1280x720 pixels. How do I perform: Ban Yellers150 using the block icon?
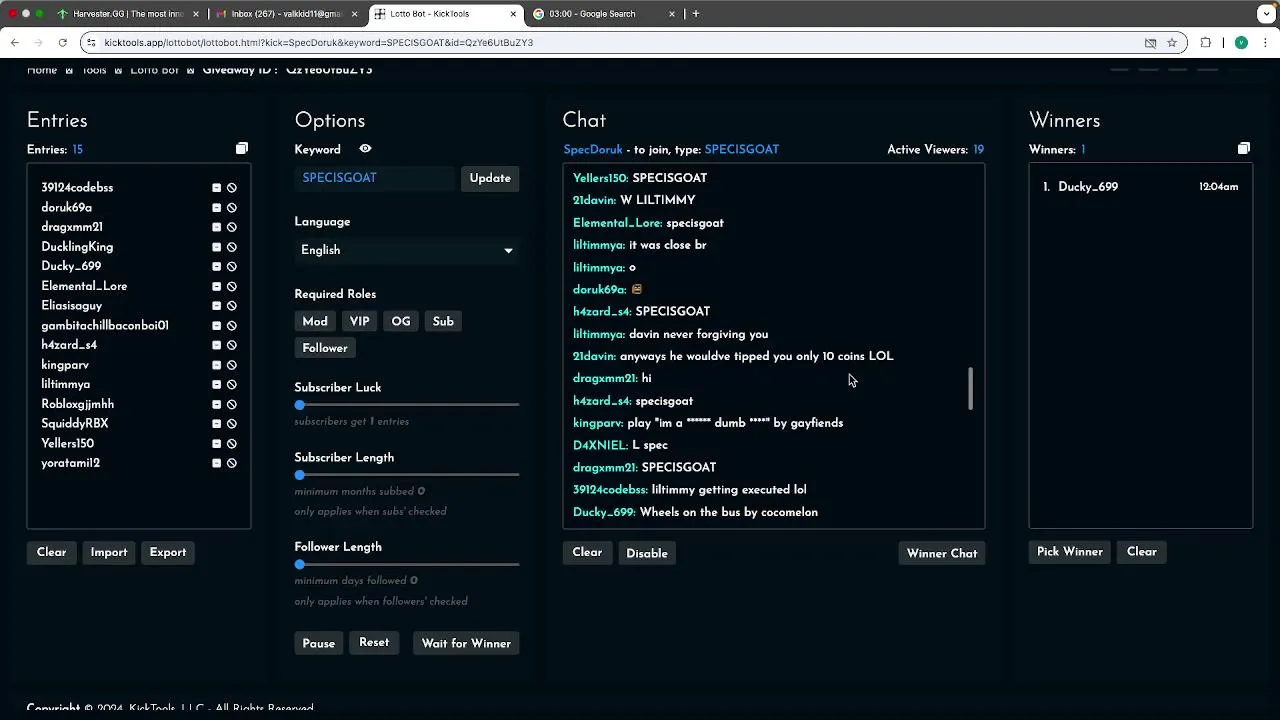[231, 444]
